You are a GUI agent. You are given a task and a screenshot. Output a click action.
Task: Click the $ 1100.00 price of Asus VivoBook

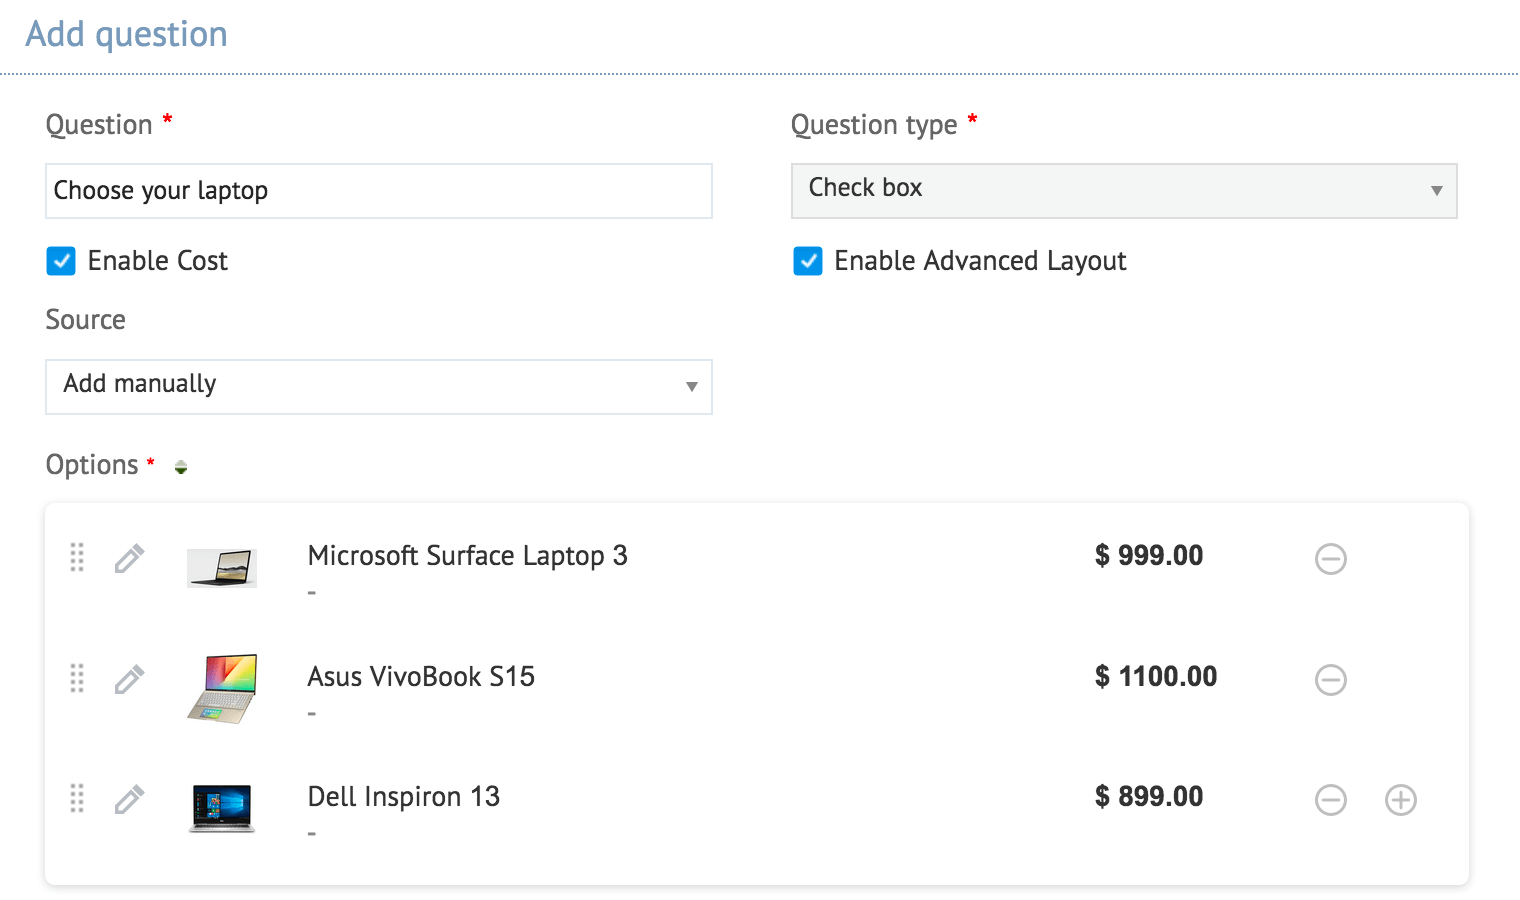1156,677
